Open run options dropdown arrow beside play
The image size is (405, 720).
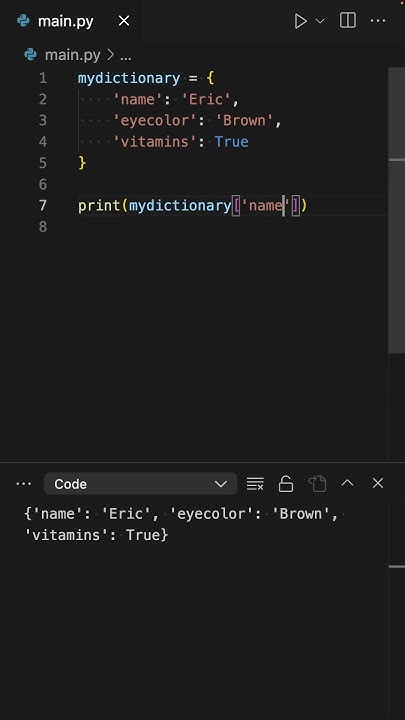[320, 21]
